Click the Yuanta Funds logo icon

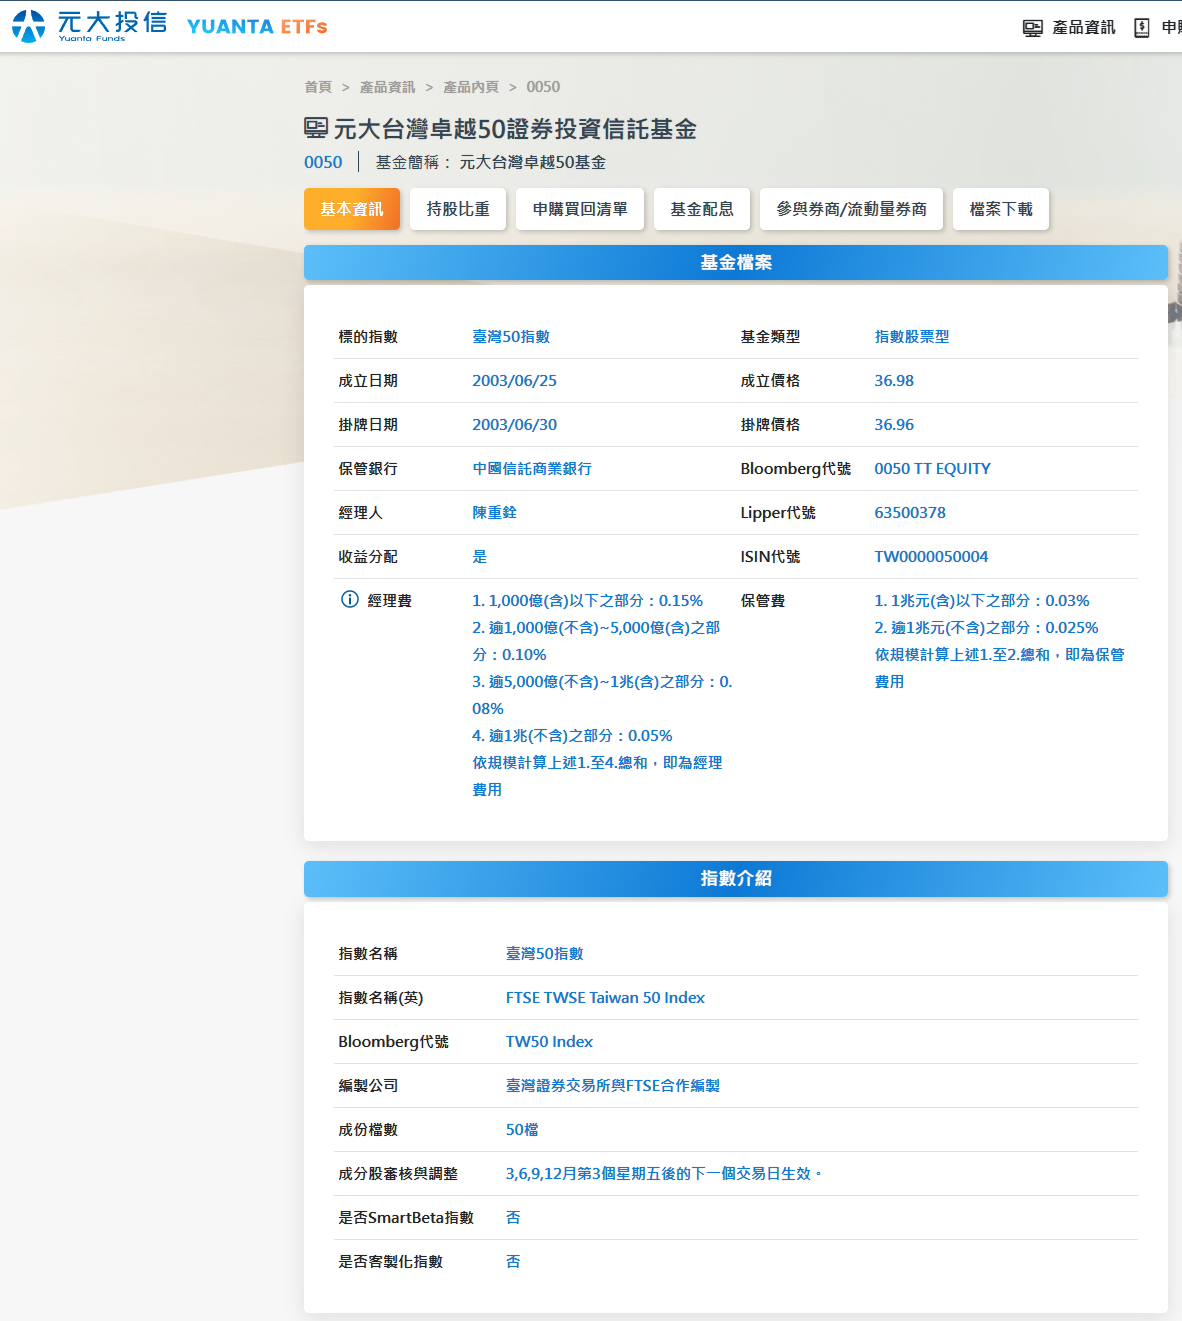[x=29, y=26]
